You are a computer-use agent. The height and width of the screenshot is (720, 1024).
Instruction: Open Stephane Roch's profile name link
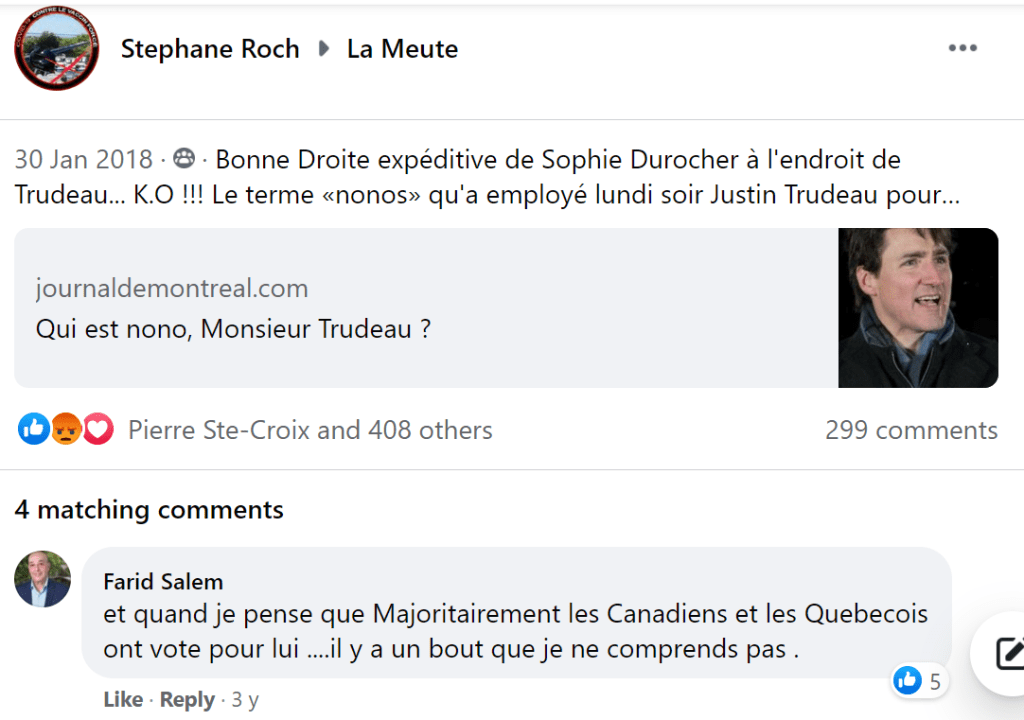210,49
